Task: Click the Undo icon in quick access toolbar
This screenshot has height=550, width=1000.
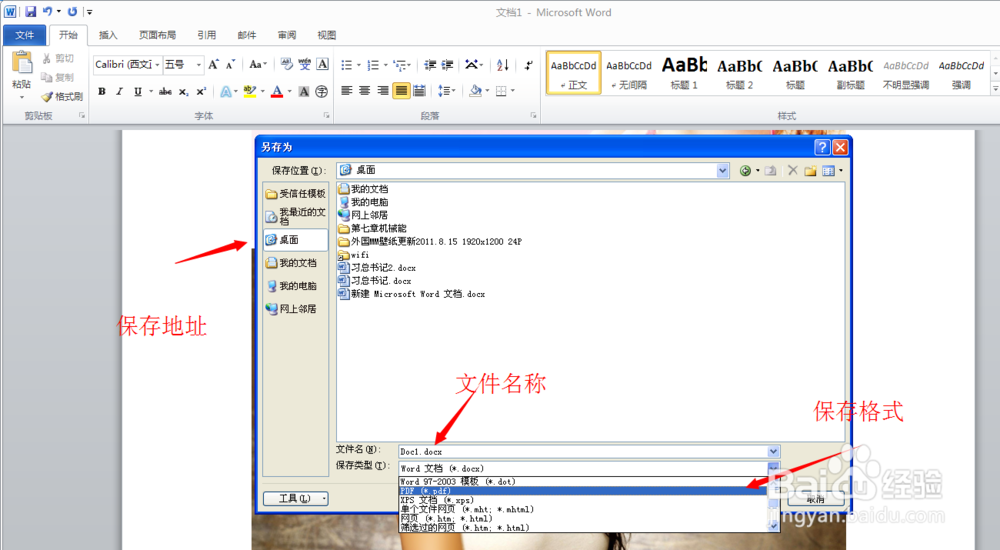Action: tap(47, 11)
